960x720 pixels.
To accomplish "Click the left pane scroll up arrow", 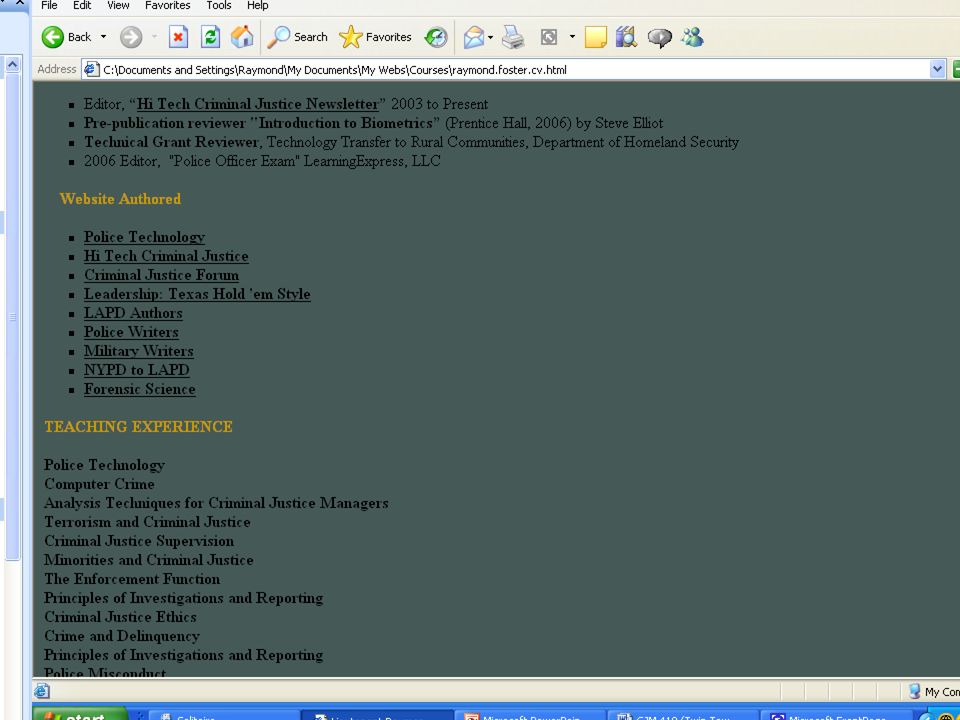I will click(12, 64).
